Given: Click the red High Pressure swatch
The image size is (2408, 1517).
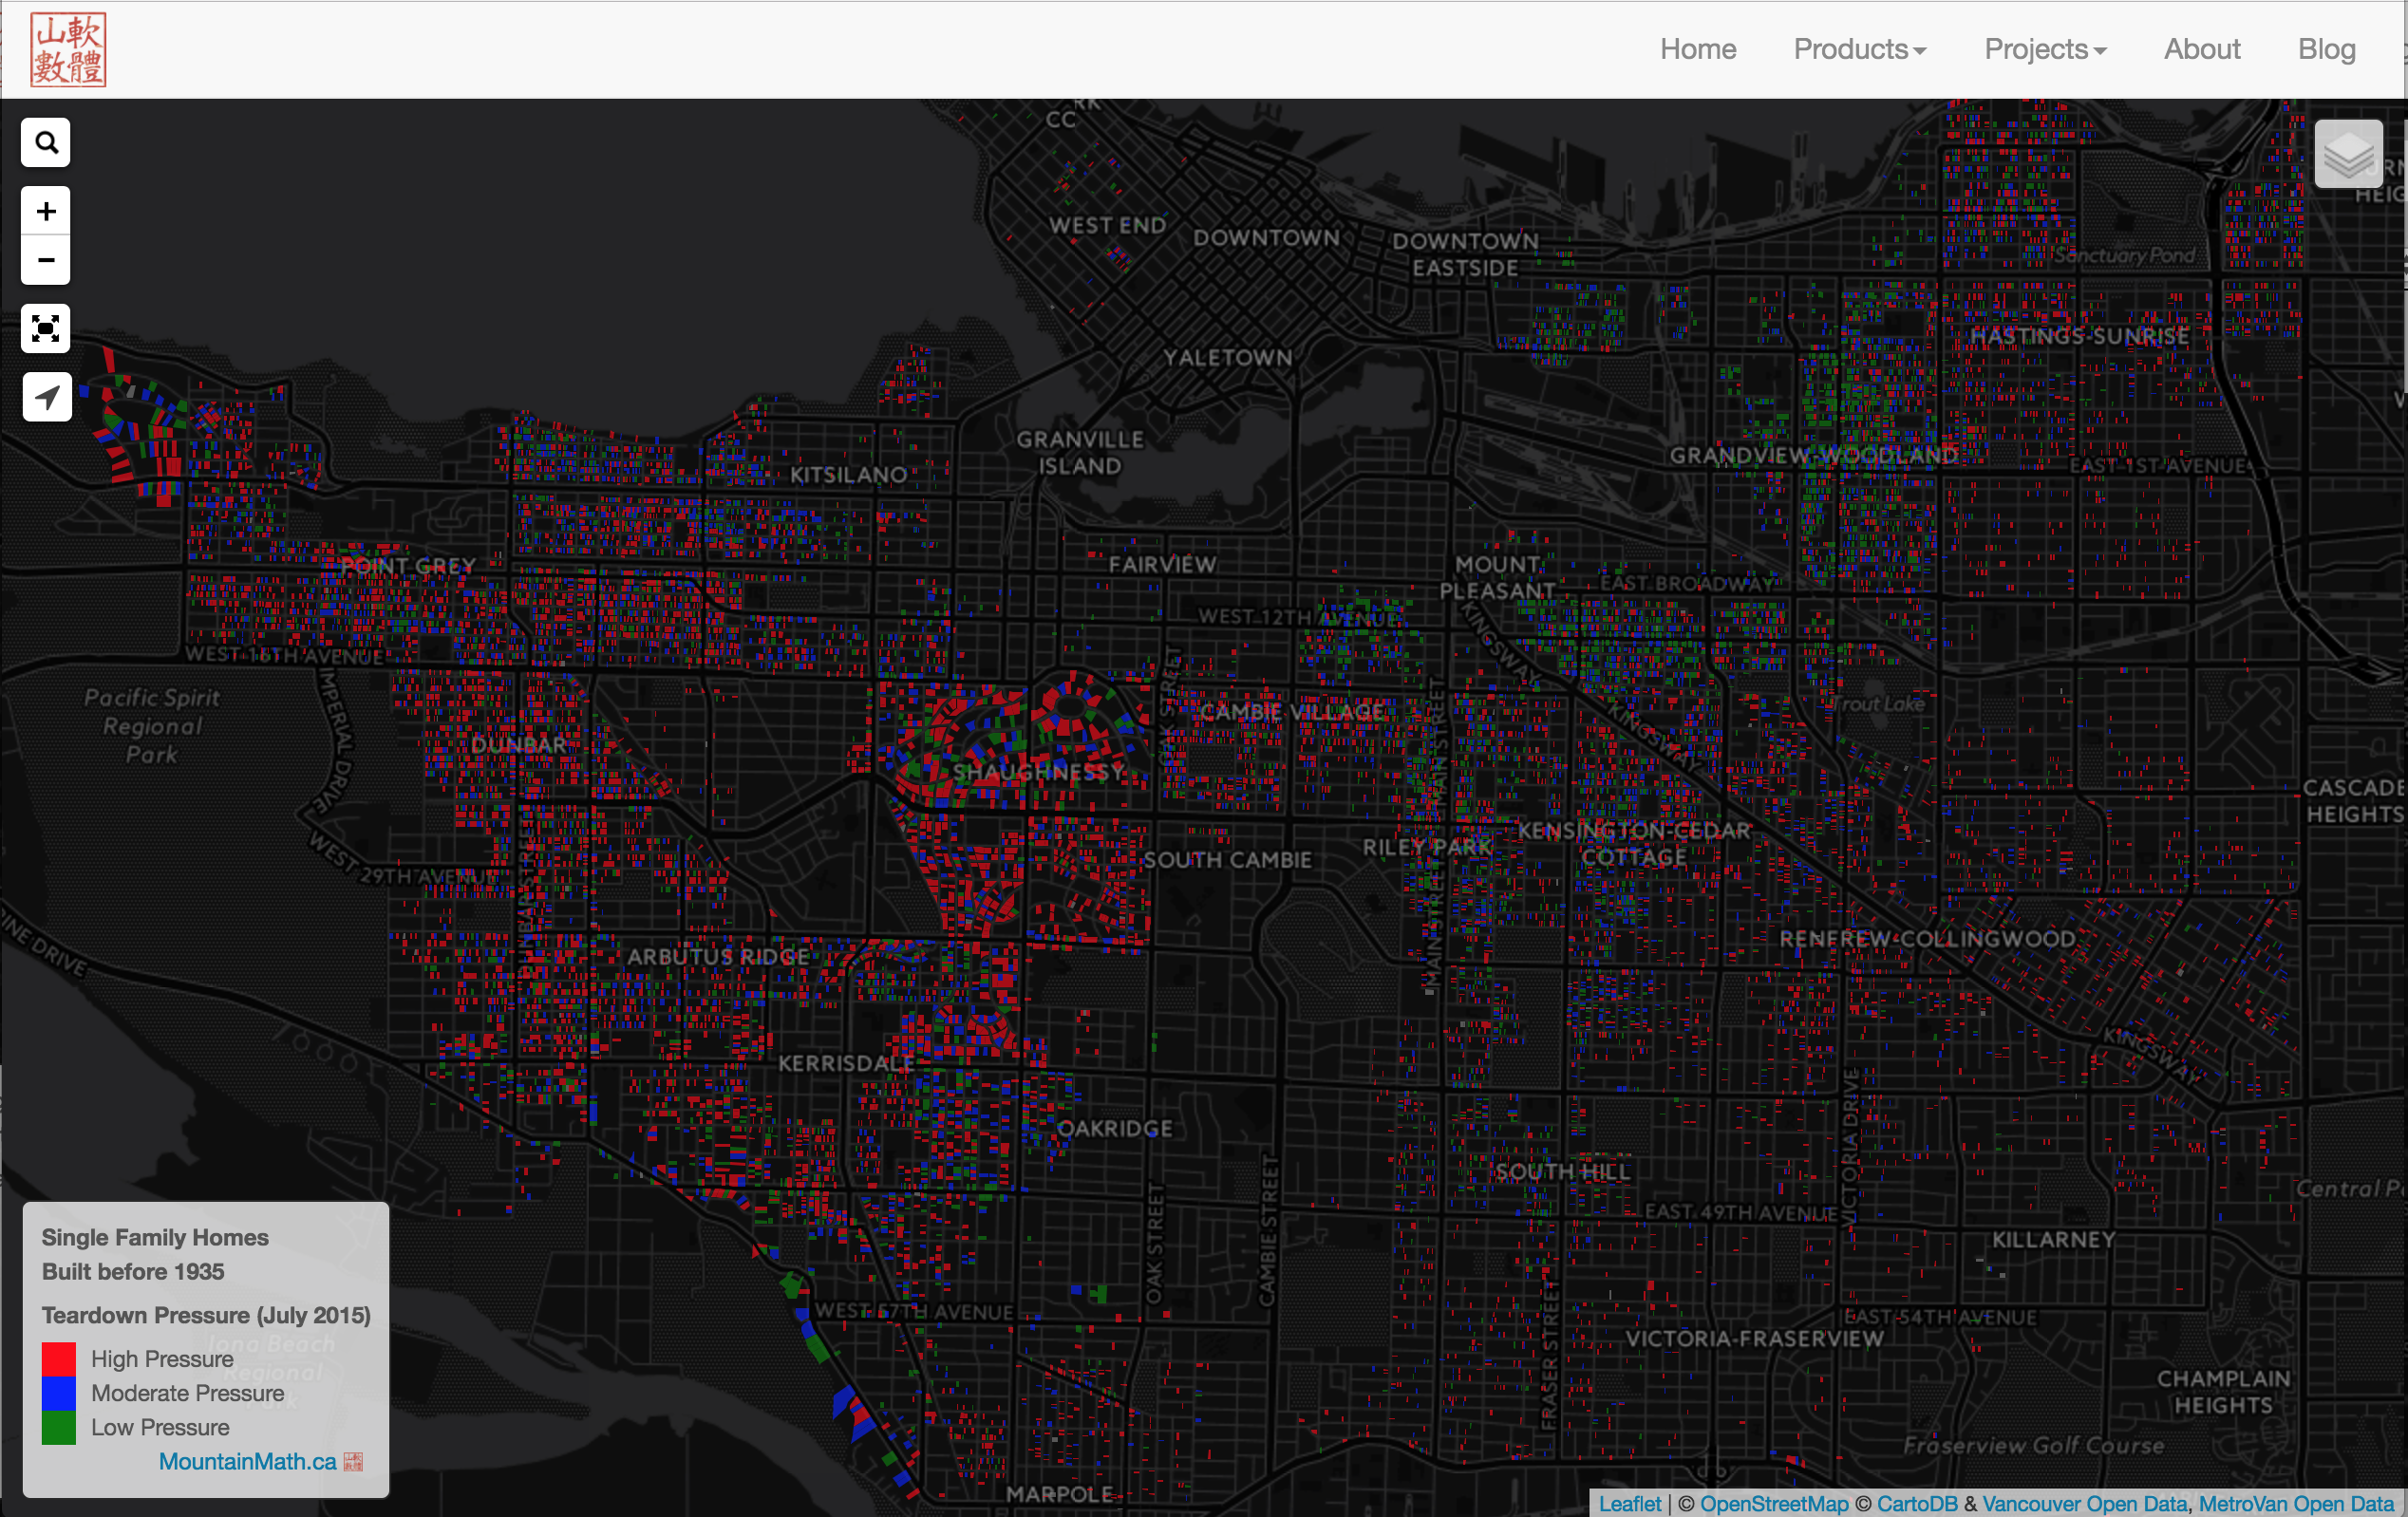Looking at the screenshot, I should (58, 1359).
